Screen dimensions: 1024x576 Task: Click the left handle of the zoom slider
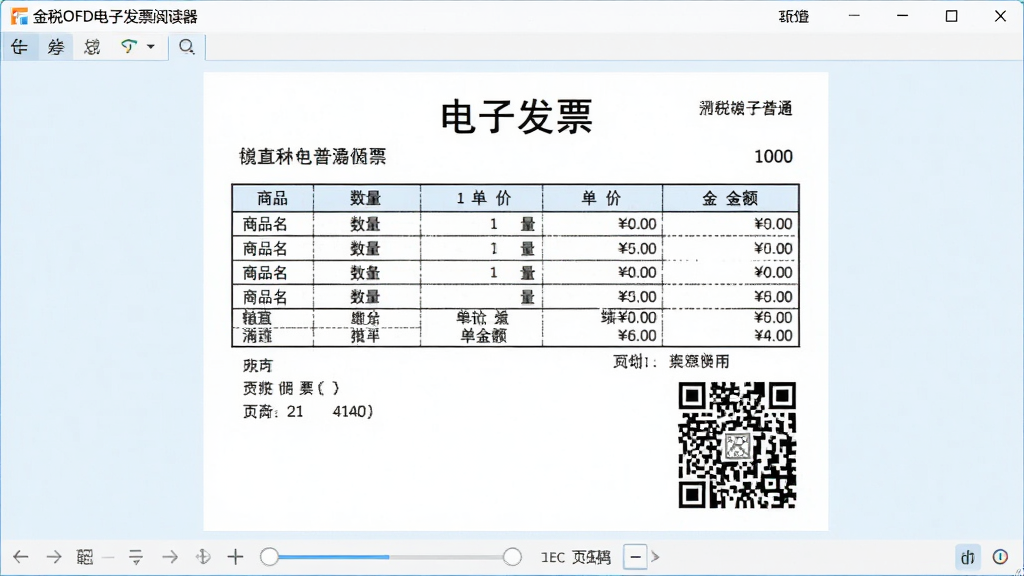click(x=269, y=556)
